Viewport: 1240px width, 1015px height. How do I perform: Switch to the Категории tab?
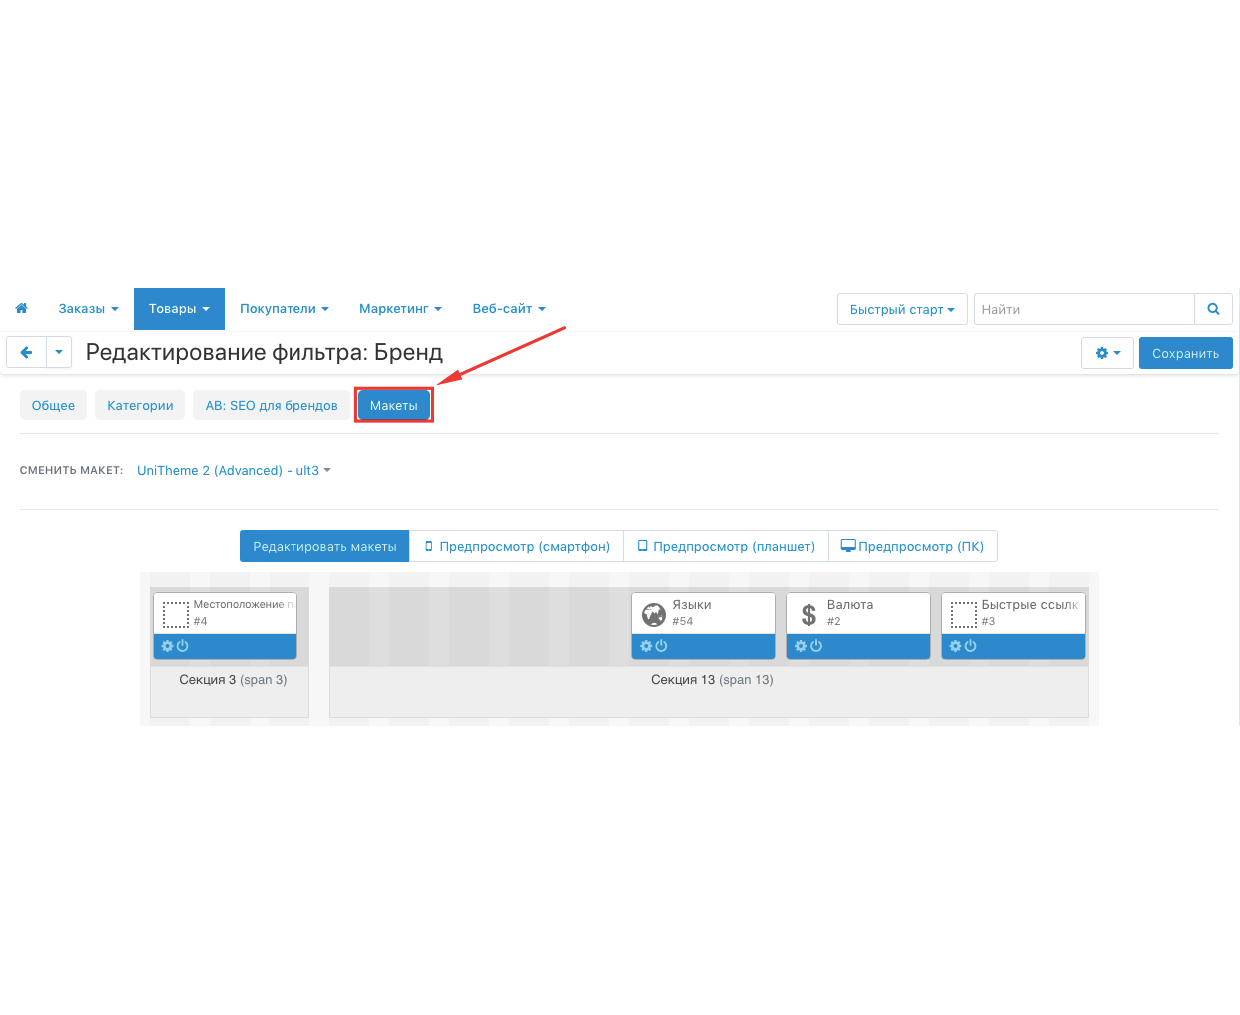140,405
